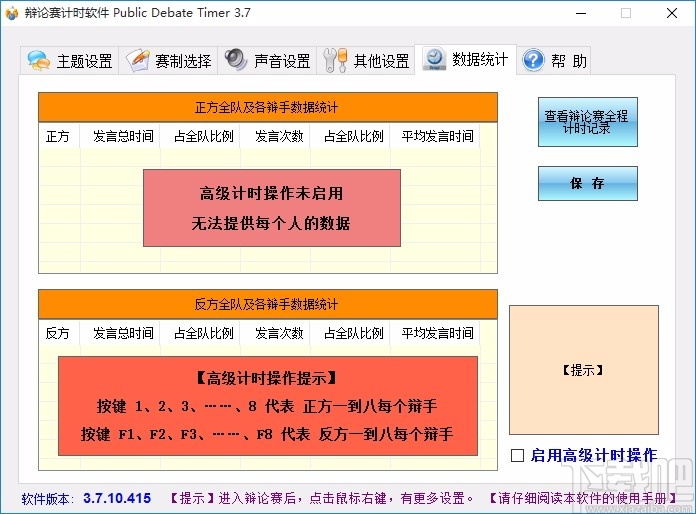The width and height of the screenshot is (696, 514).
Task: Click 平均发言时间 column in 正方 table
Action: 435,136
